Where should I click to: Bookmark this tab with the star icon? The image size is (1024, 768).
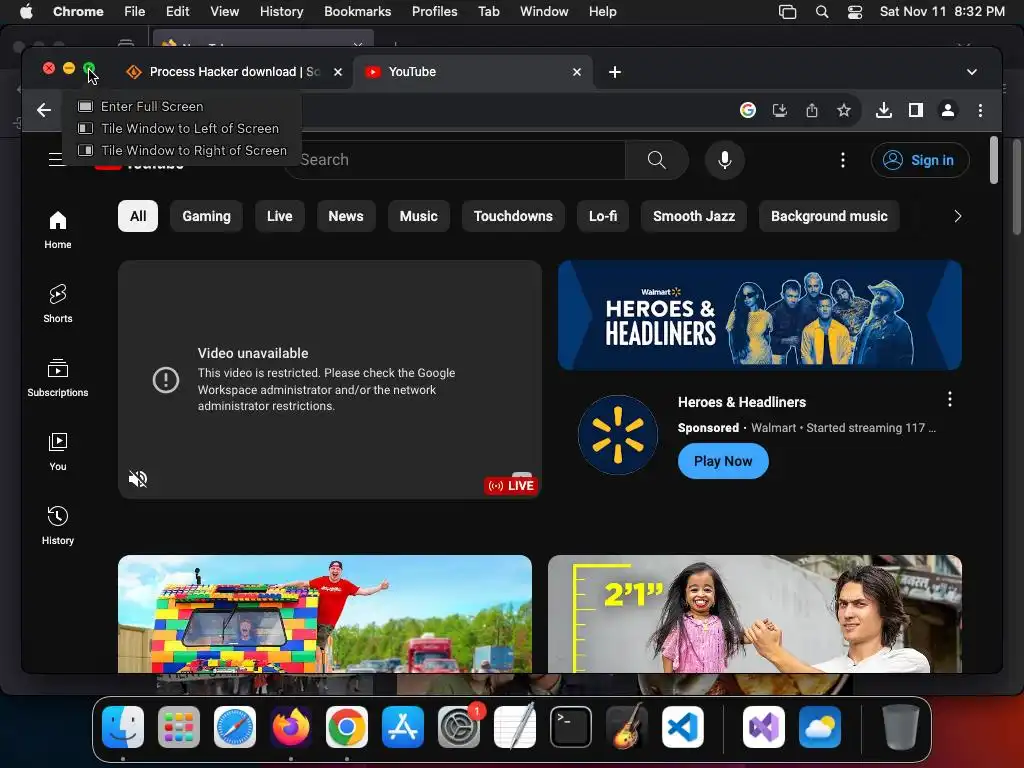844,110
